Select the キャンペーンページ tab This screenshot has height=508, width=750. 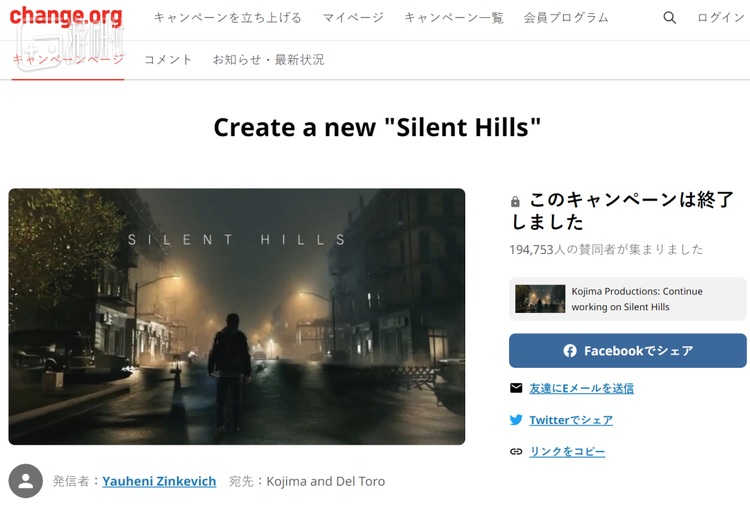pyautogui.click(x=68, y=60)
